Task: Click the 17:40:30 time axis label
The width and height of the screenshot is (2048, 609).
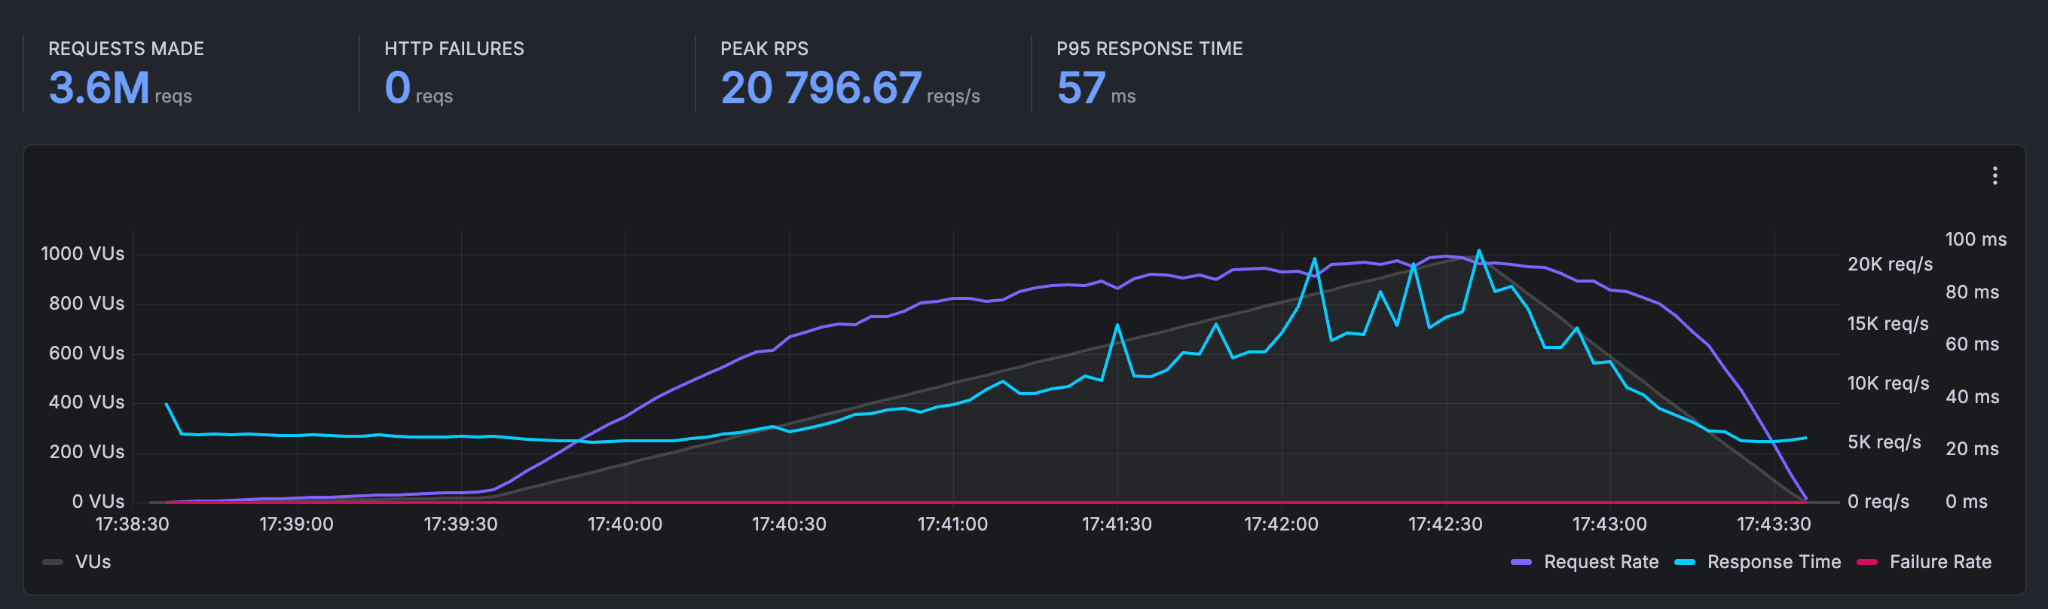Action: pyautogui.click(x=789, y=524)
